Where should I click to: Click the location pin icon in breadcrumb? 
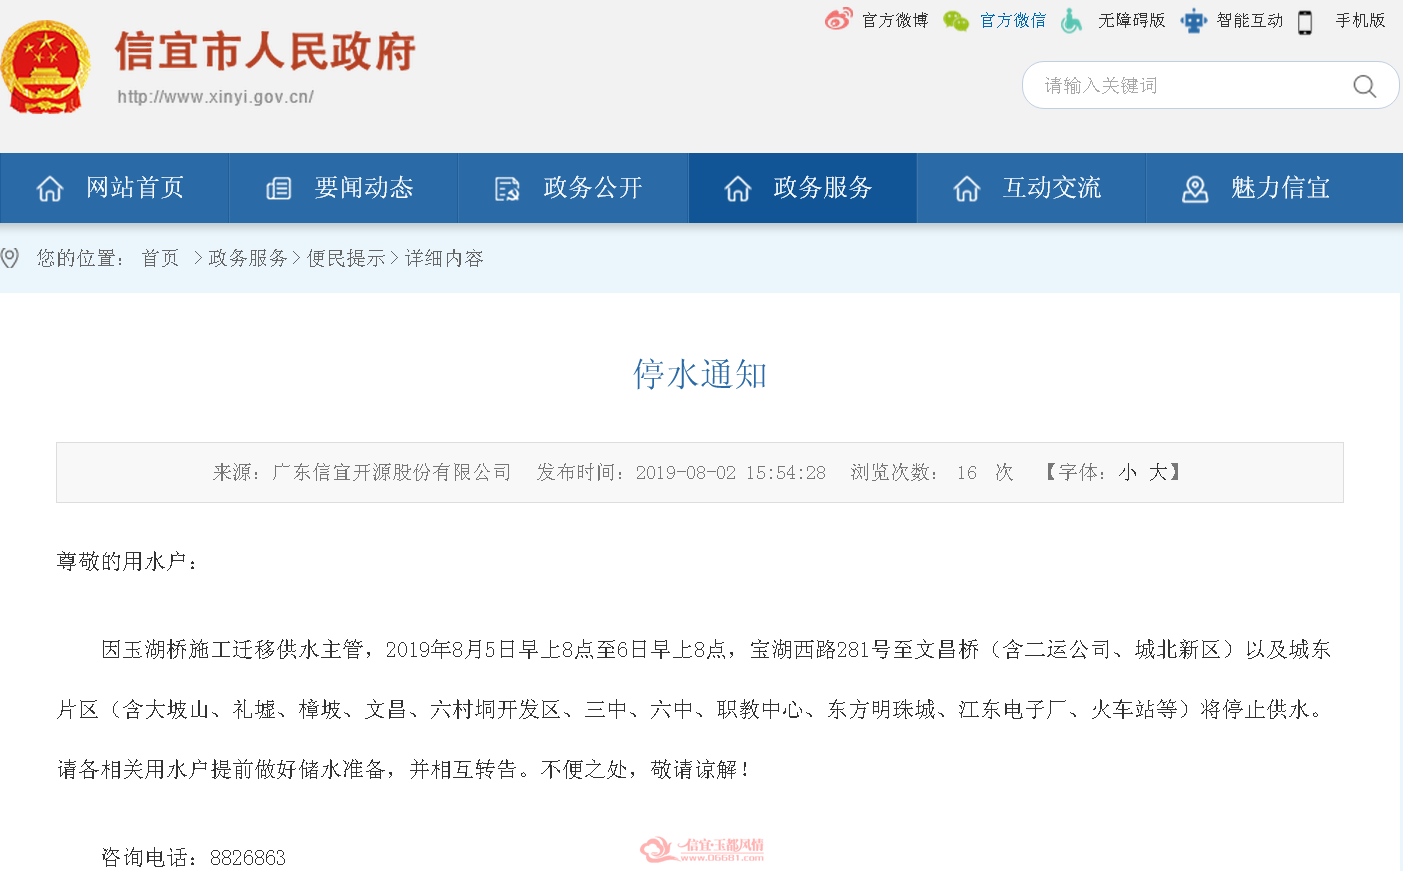(x=10, y=258)
